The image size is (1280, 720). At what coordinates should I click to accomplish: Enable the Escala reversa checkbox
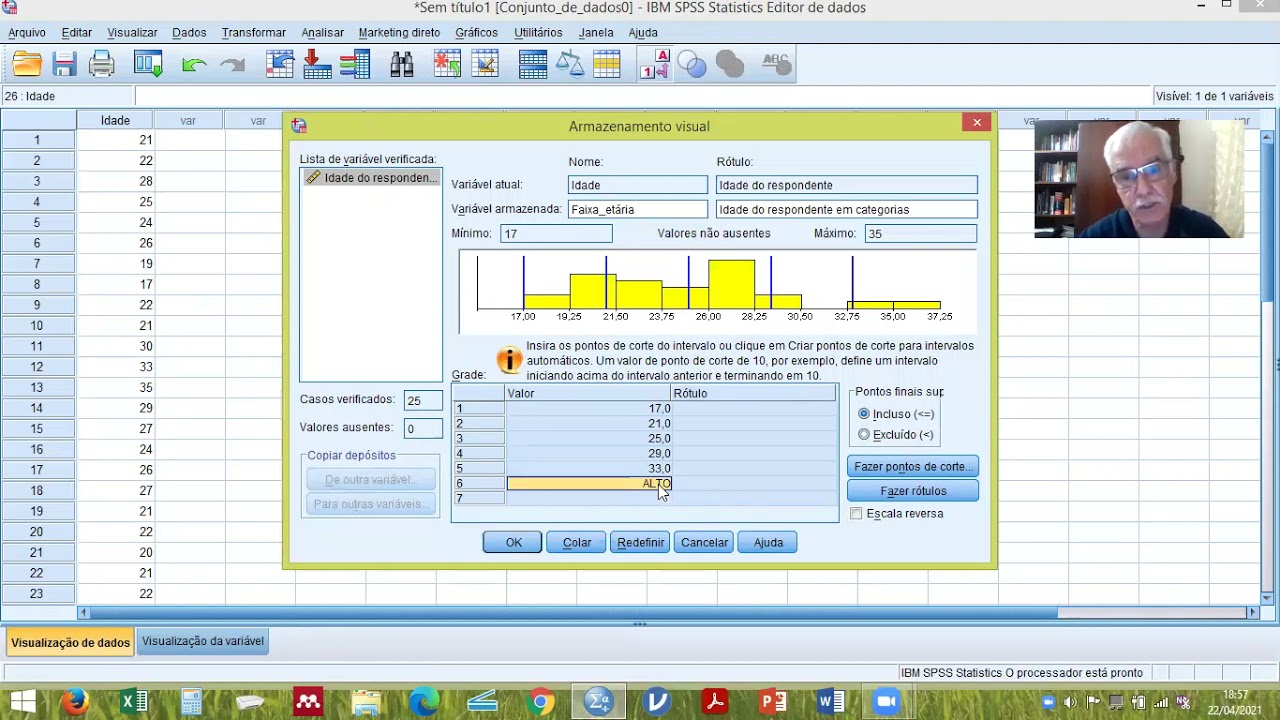pos(856,513)
